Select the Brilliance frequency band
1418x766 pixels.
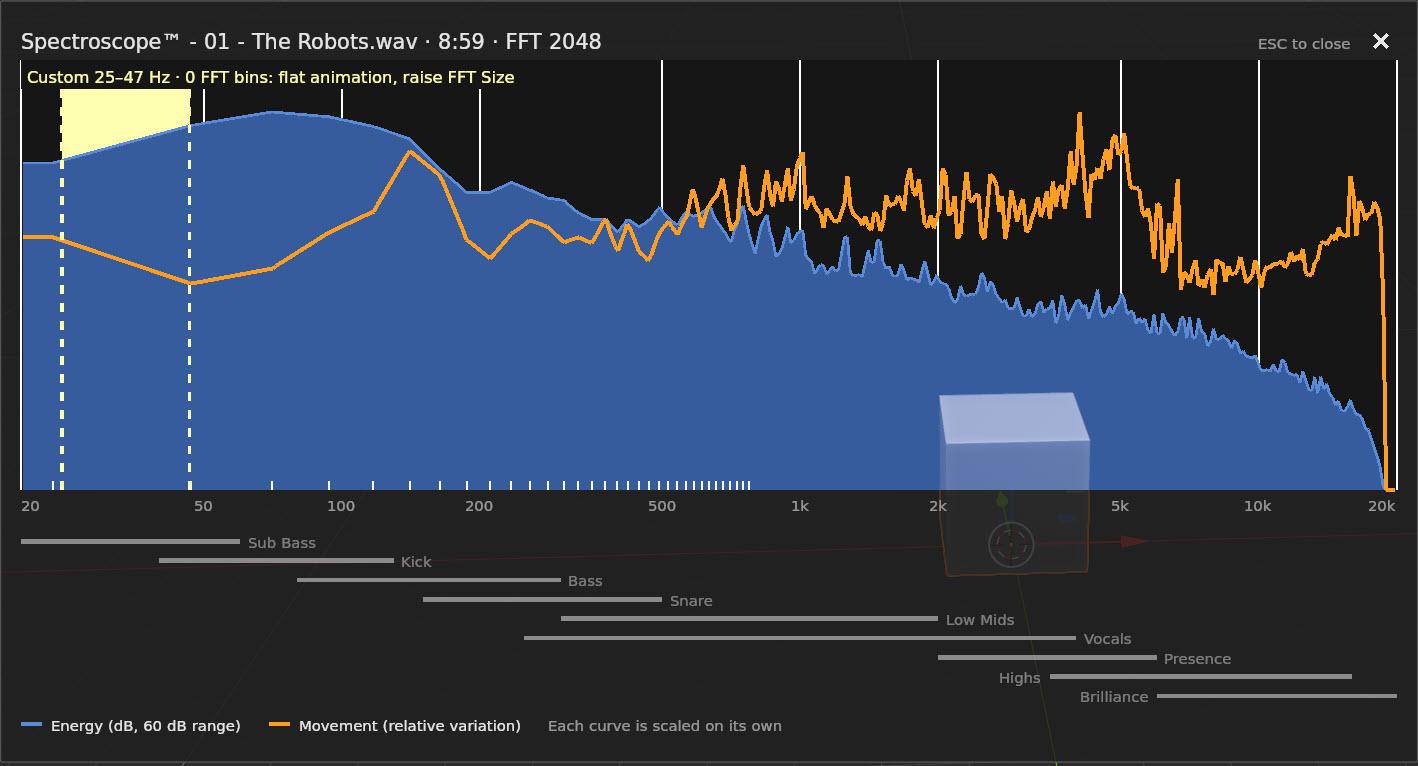tap(1238, 696)
